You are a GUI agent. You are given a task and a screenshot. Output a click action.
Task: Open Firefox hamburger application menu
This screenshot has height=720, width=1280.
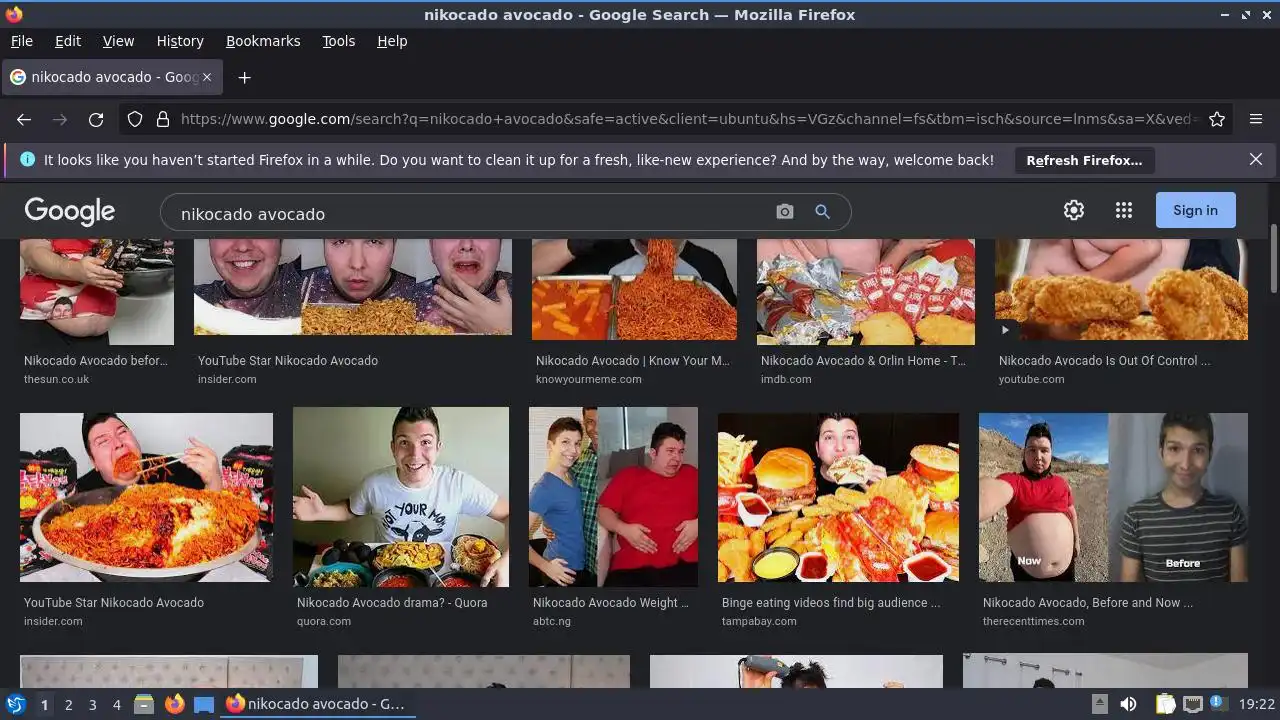click(1256, 119)
